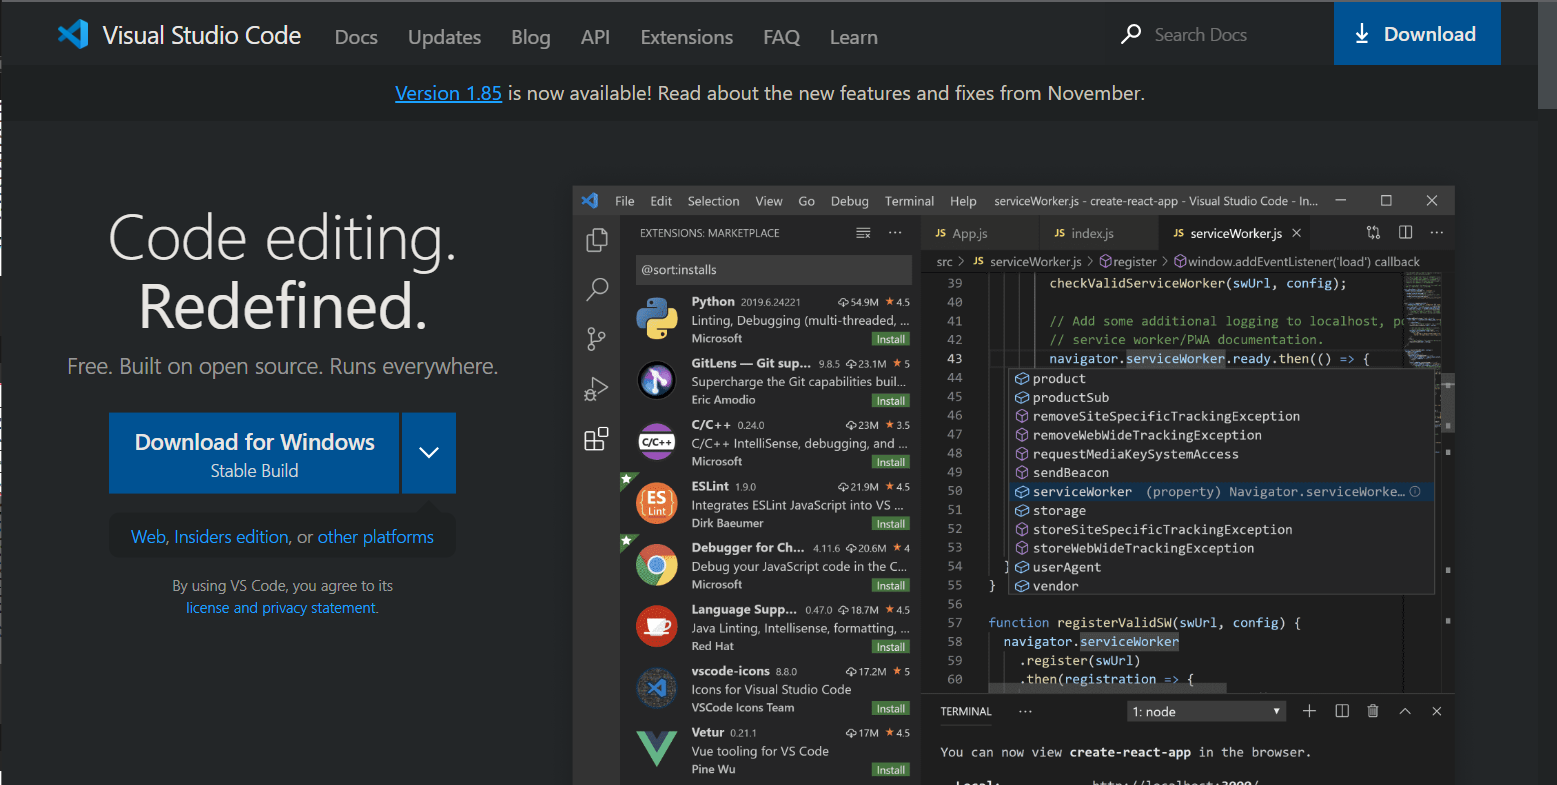Select serviceWorker suggestion in autocomplete list
This screenshot has height=785, width=1557.
pyautogui.click(x=1222, y=492)
